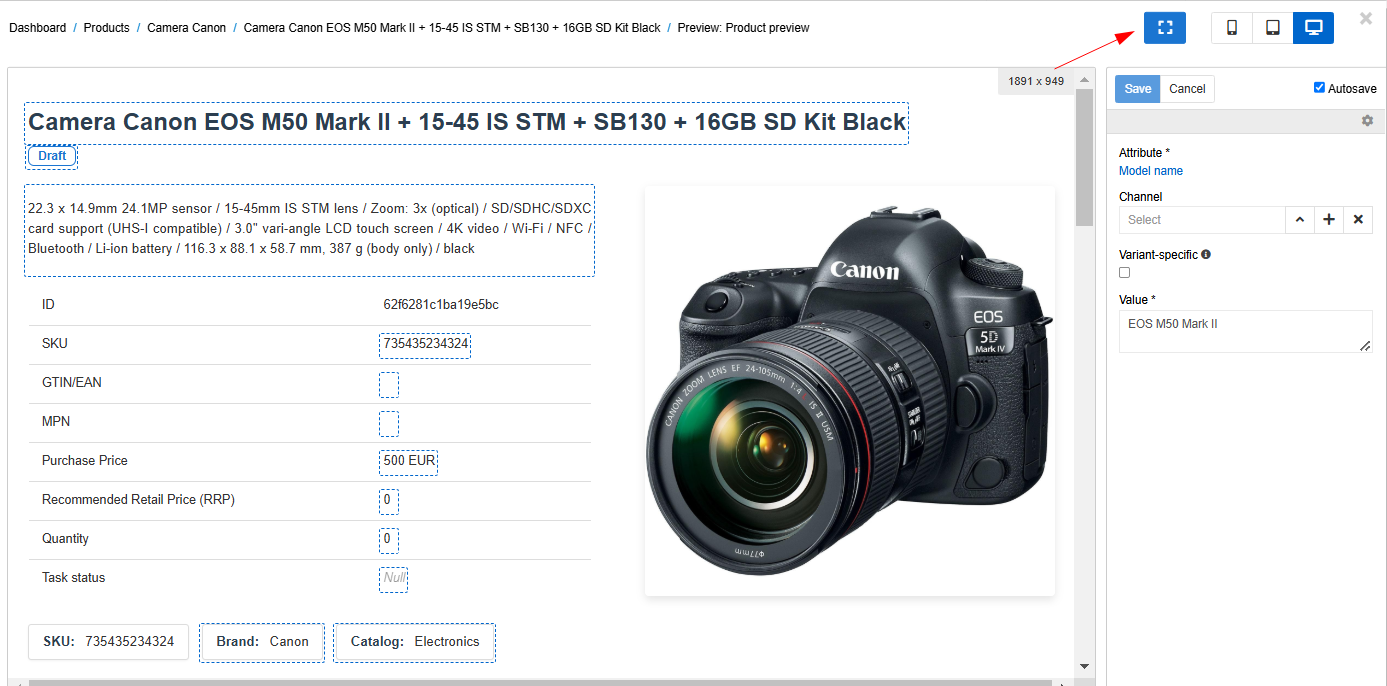The width and height of the screenshot is (1387, 686).
Task: Clear Channel with the X icon
Action: click(1357, 220)
